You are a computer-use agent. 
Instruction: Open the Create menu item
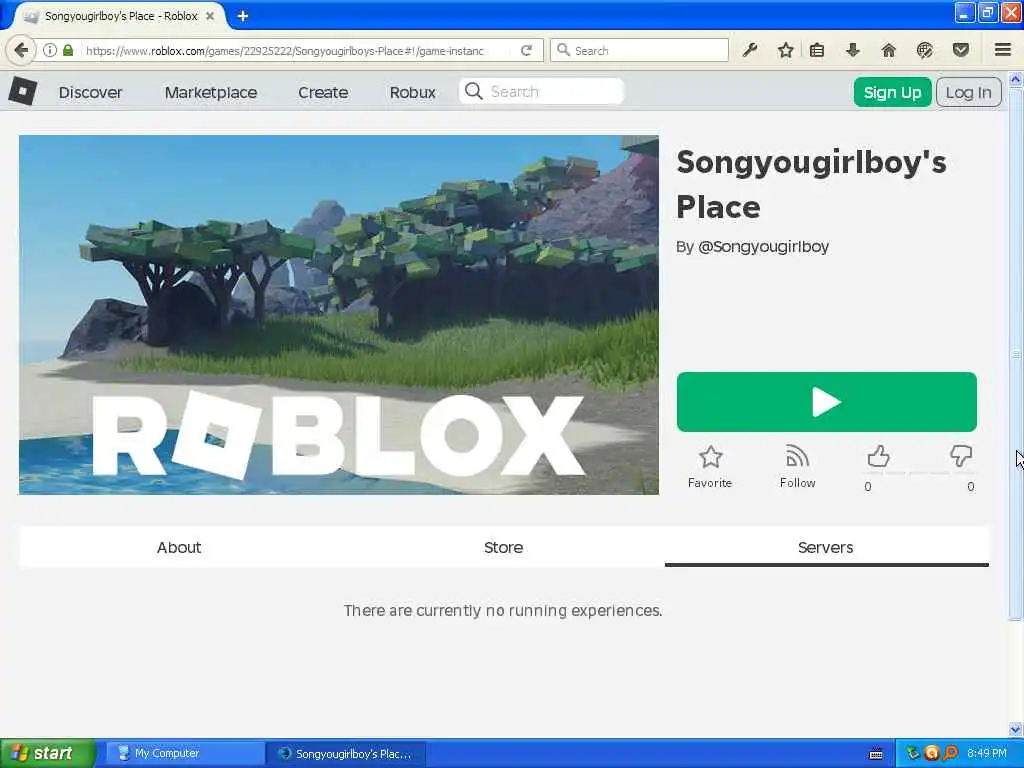tap(323, 92)
